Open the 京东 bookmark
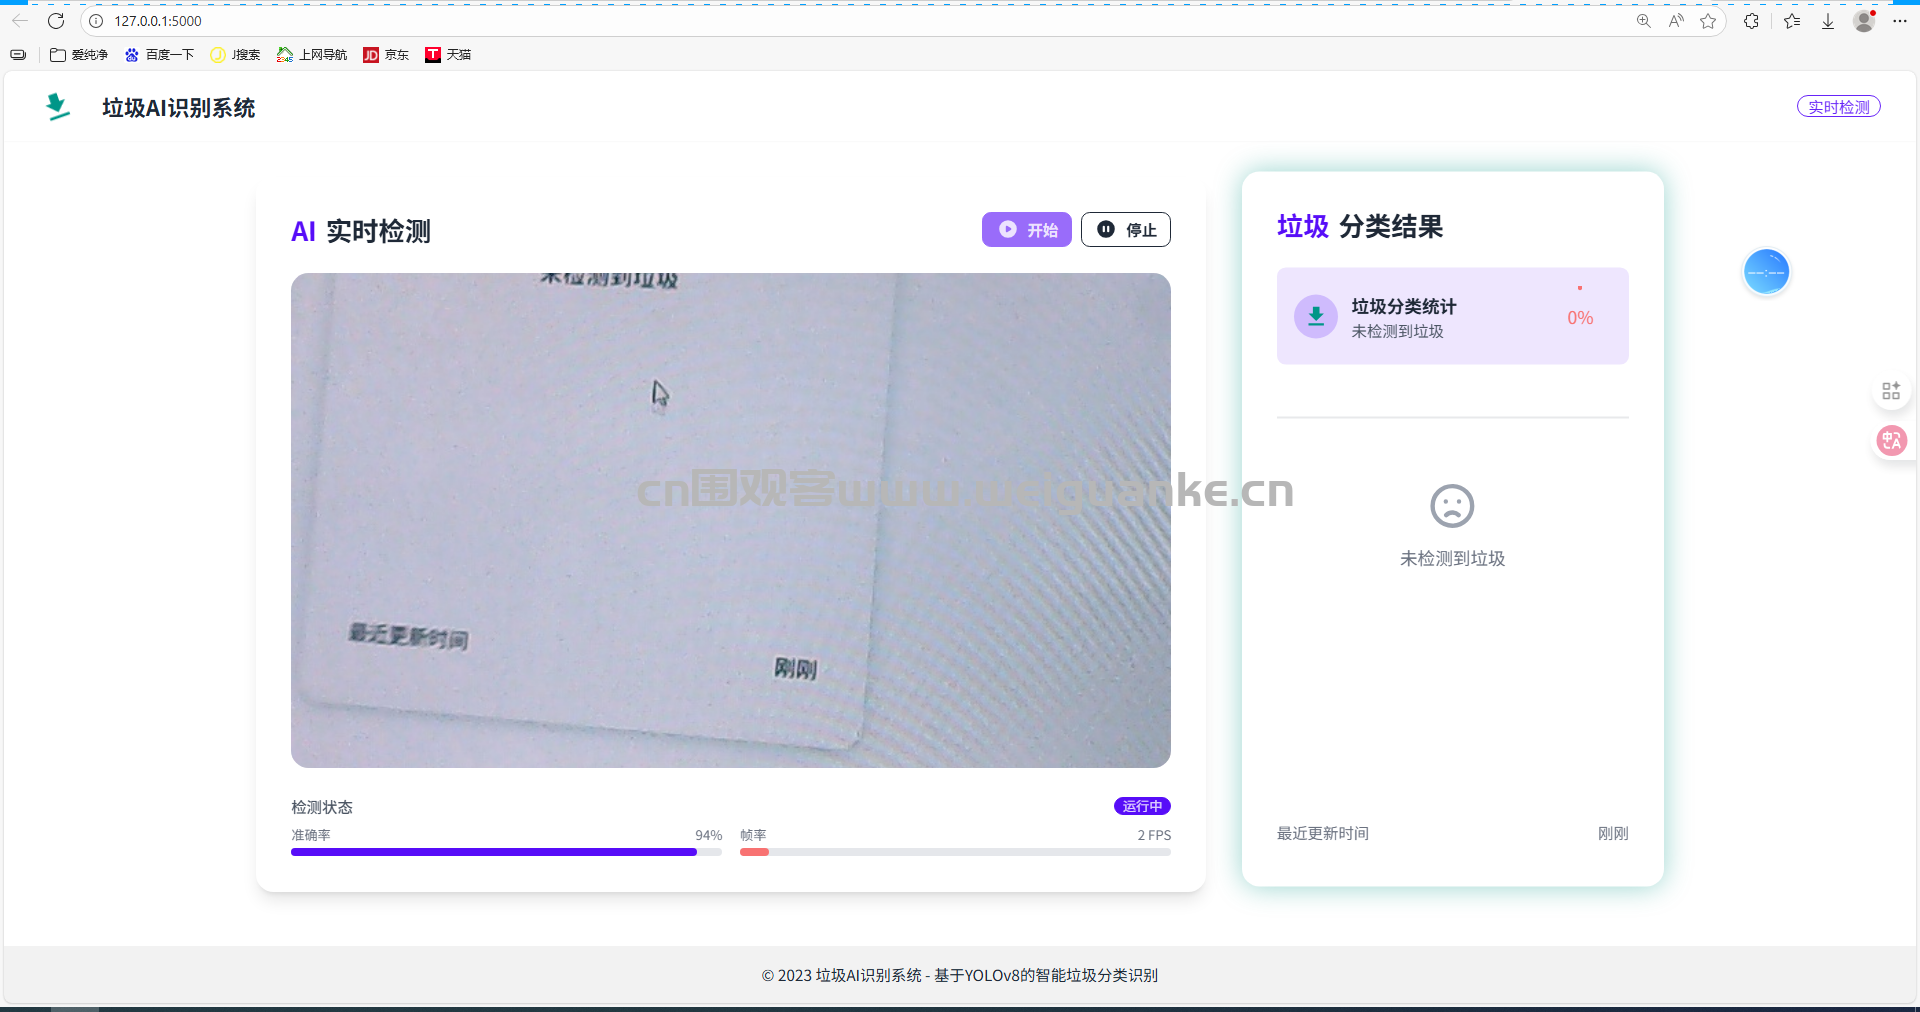Screen dimensions: 1920x1012 click(386, 55)
